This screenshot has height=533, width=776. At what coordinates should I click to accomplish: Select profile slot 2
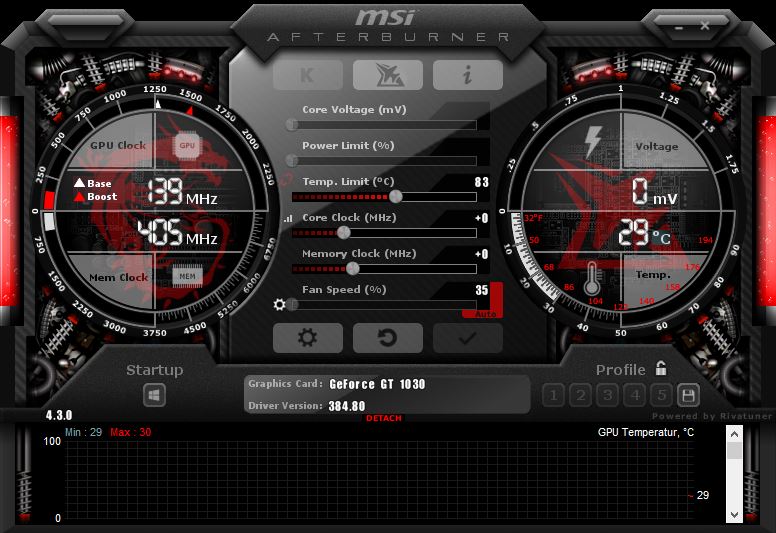pyautogui.click(x=581, y=395)
